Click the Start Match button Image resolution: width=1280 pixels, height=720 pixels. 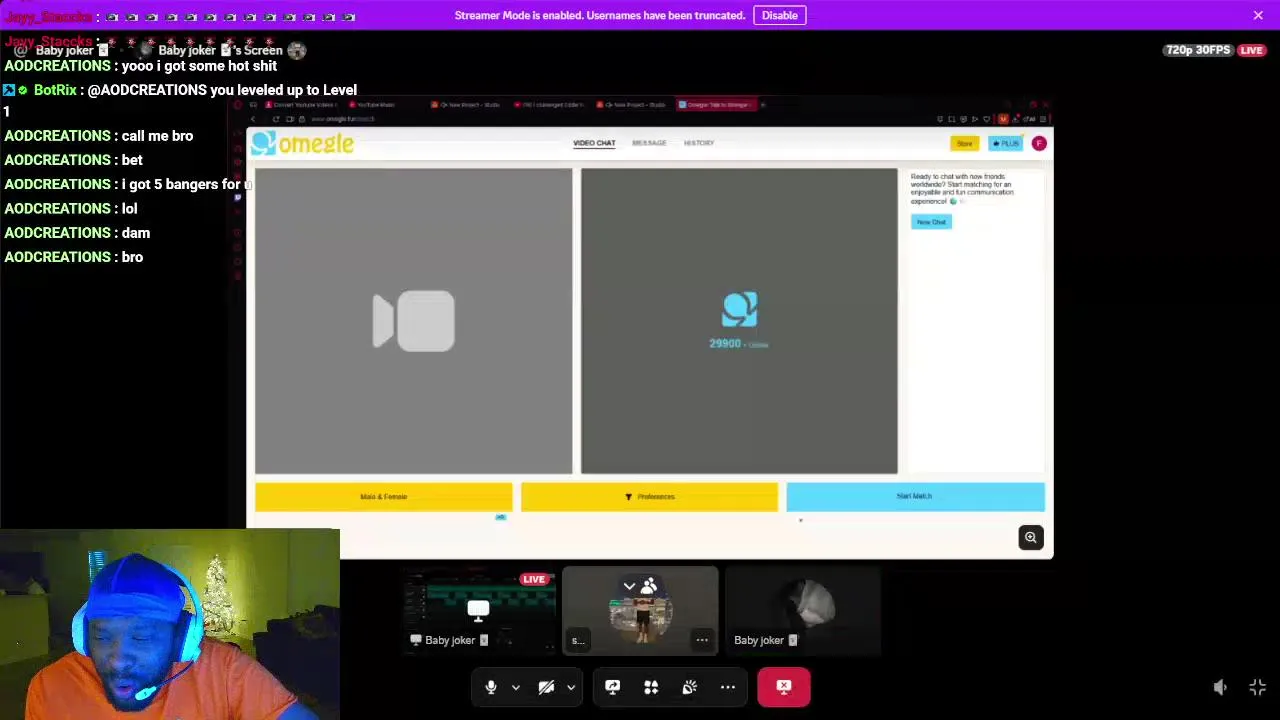point(915,496)
